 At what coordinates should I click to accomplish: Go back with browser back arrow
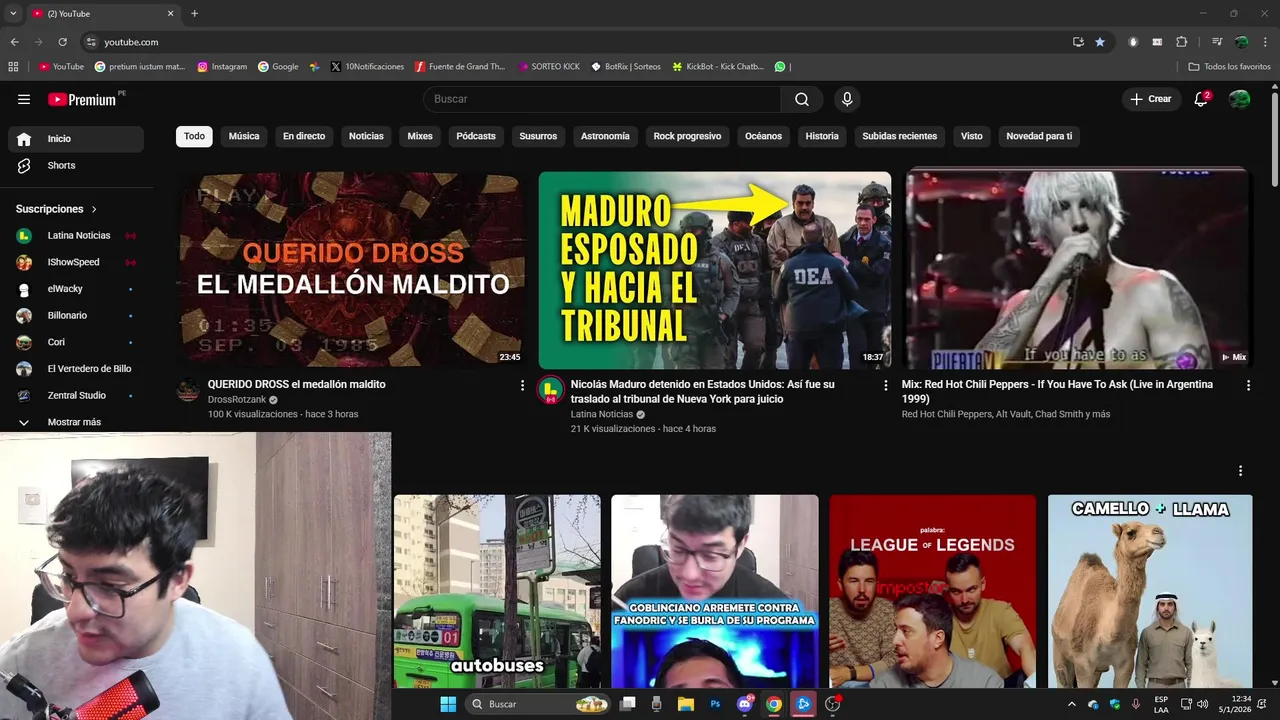click(14, 42)
